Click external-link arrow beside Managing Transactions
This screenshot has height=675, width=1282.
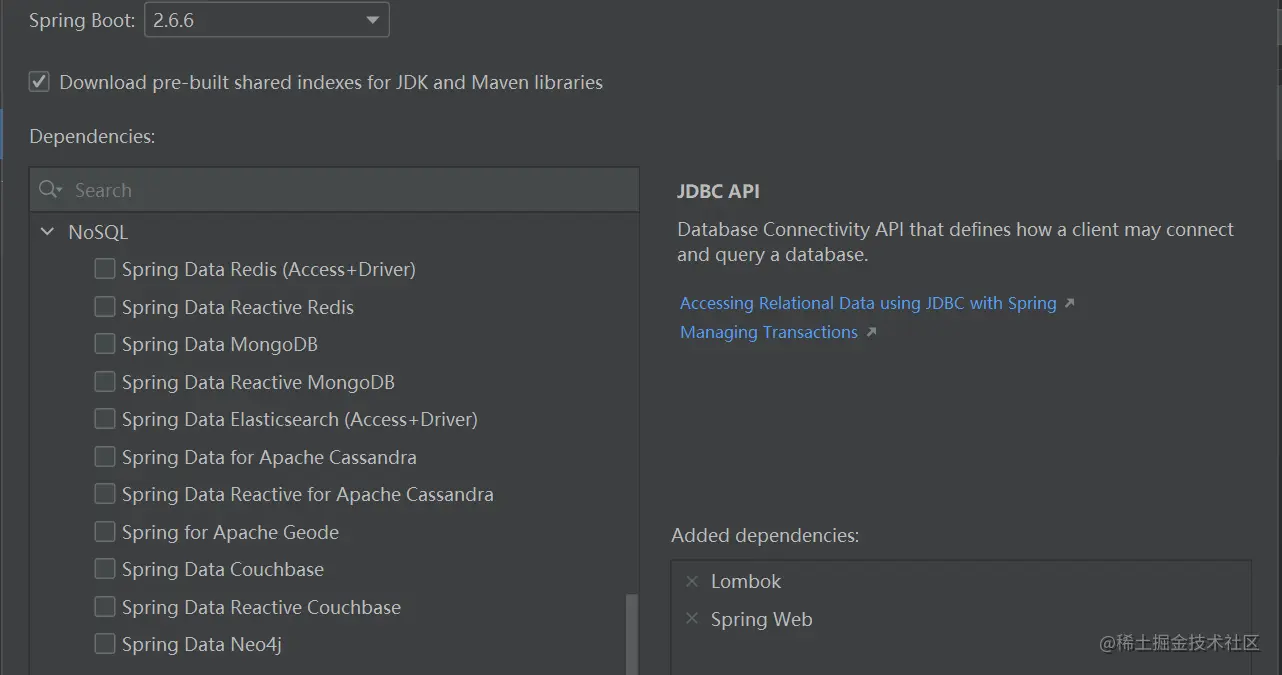click(871, 332)
